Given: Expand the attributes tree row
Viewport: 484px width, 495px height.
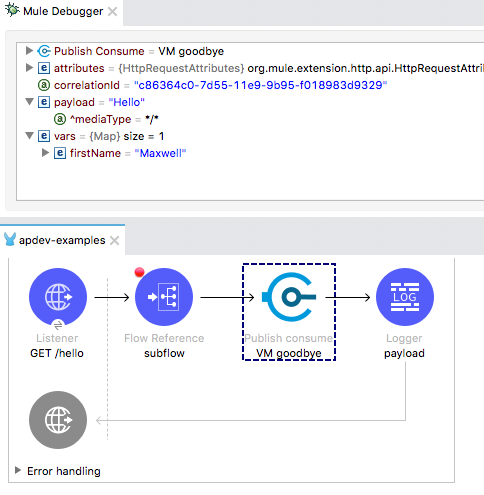Looking at the screenshot, I should (29, 68).
